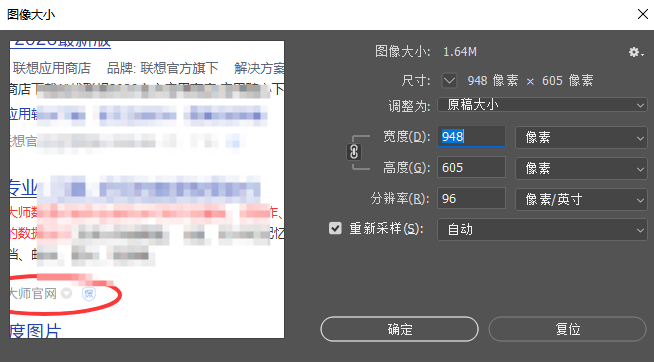Close the 图像大小 dialog

tap(642, 14)
